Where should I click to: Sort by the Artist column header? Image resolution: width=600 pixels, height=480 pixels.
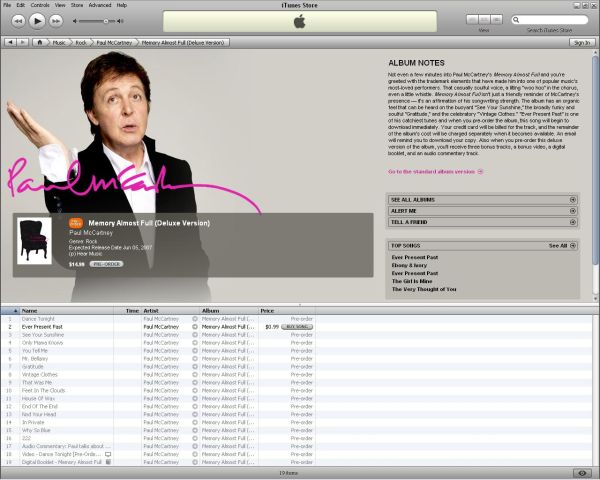click(x=171, y=311)
